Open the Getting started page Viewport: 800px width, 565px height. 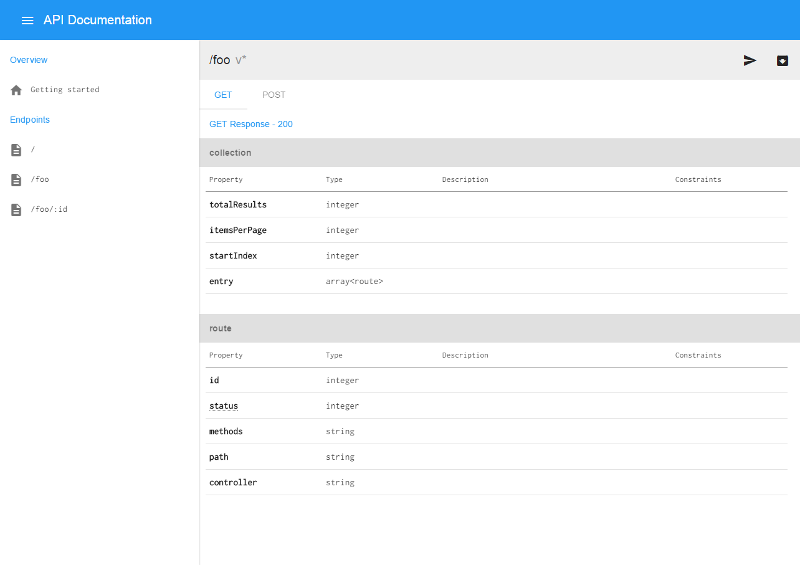(65, 90)
